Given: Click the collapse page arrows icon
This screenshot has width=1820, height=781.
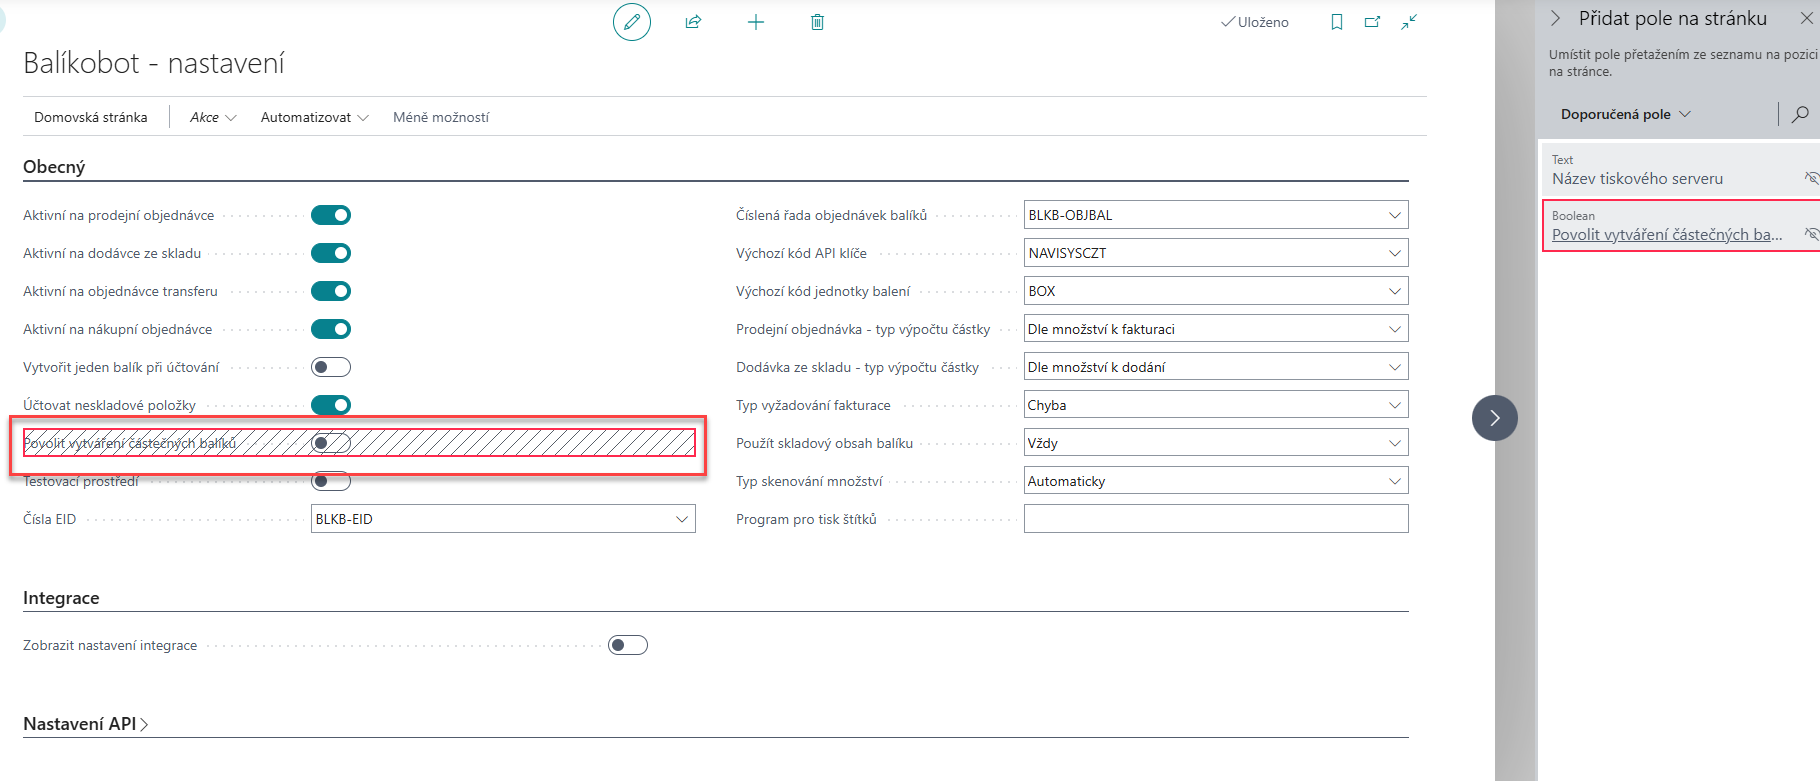Looking at the screenshot, I should coord(1409,22).
